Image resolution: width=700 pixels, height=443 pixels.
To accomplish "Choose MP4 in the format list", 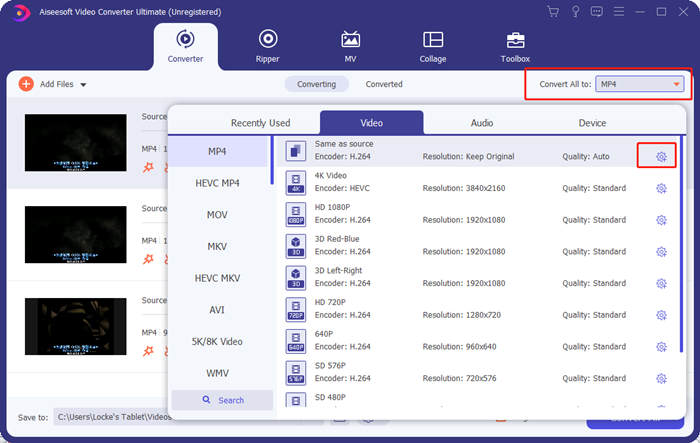I will click(217, 151).
